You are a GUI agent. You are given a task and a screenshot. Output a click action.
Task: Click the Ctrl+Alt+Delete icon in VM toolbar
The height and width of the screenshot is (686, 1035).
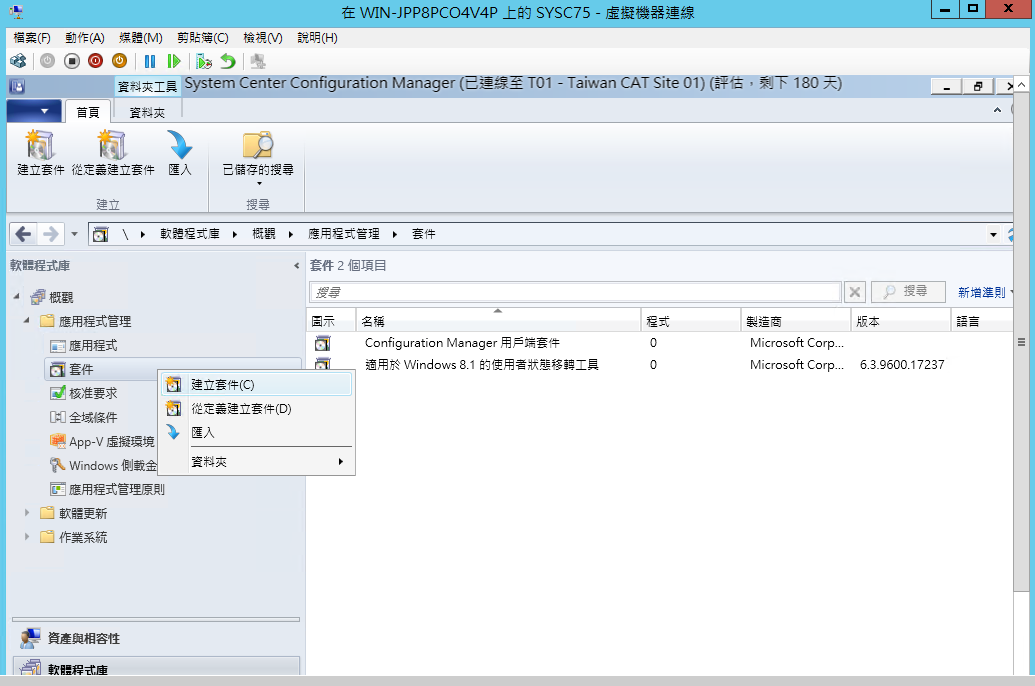point(18,61)
